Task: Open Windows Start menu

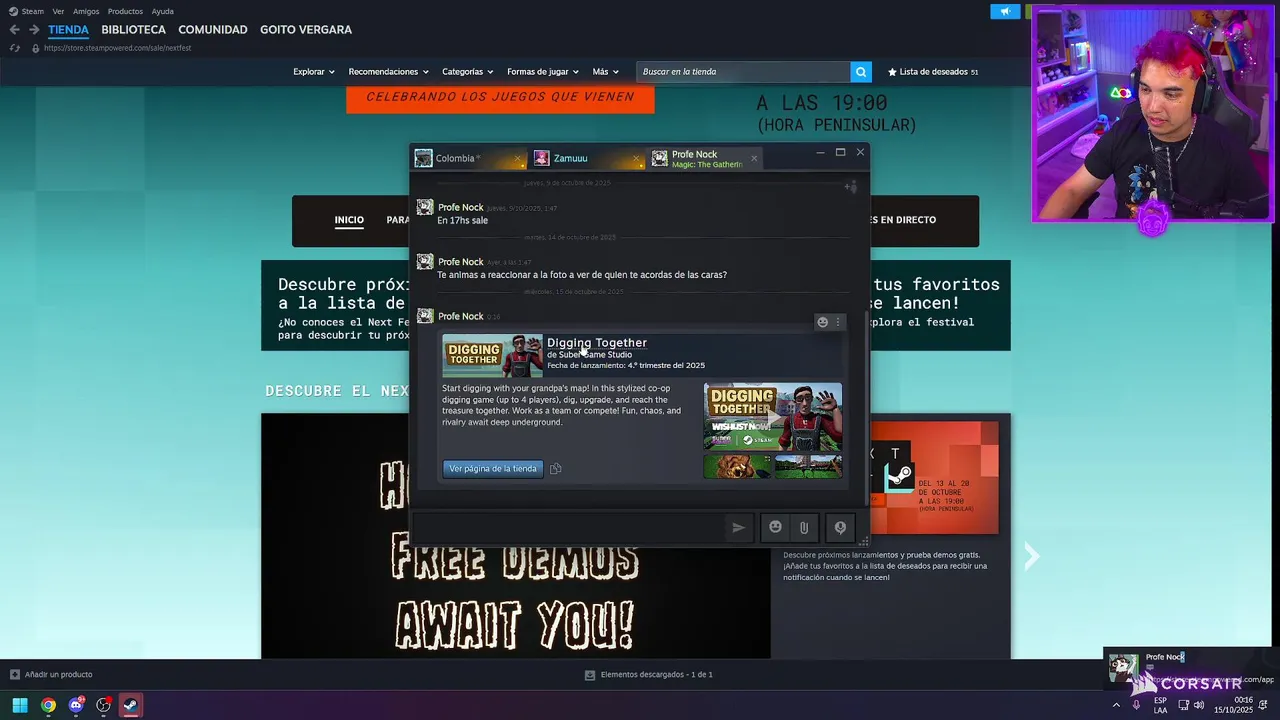Action: (x=20, y=706)
